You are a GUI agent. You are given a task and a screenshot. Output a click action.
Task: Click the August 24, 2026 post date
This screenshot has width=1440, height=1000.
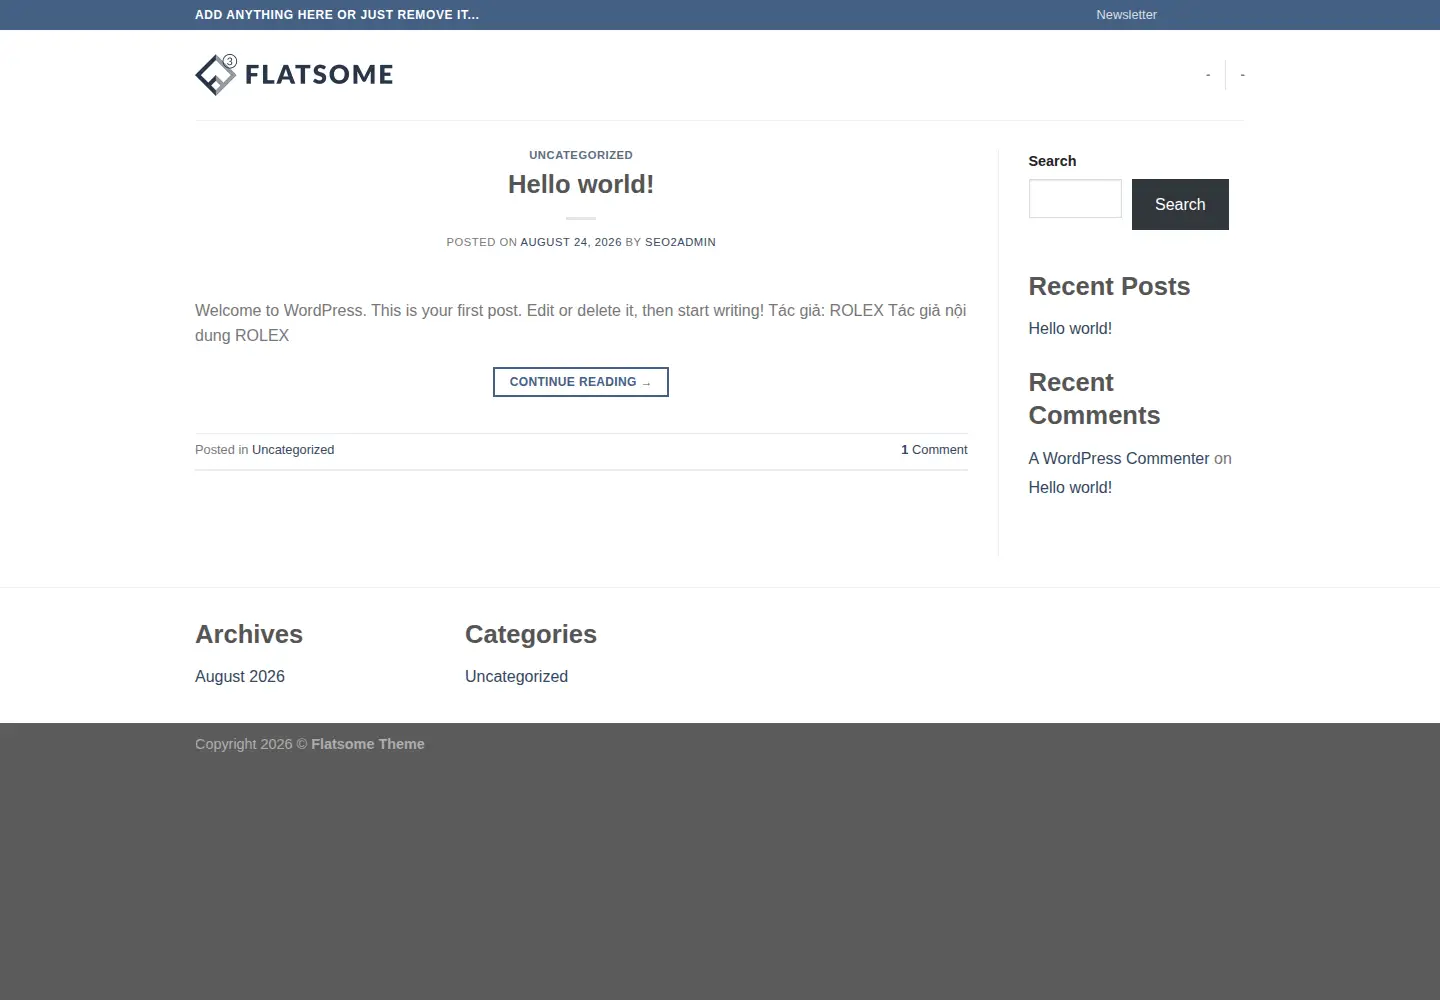(571, 242)
